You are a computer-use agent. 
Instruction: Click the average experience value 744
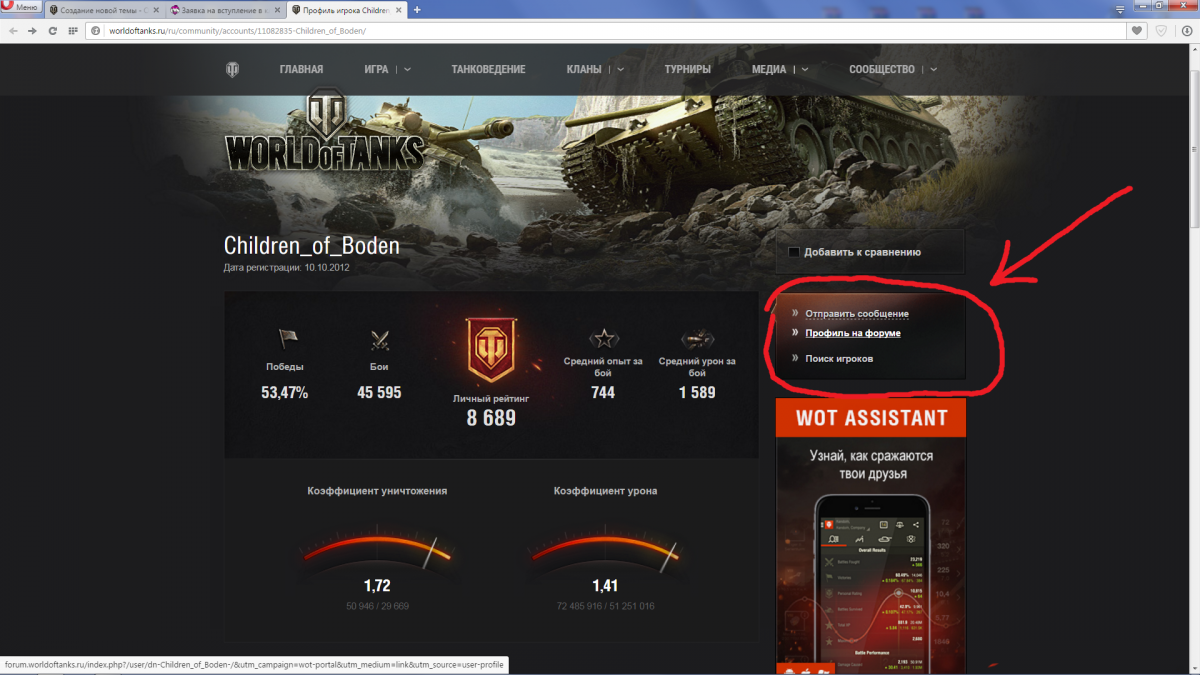[603, 393]
